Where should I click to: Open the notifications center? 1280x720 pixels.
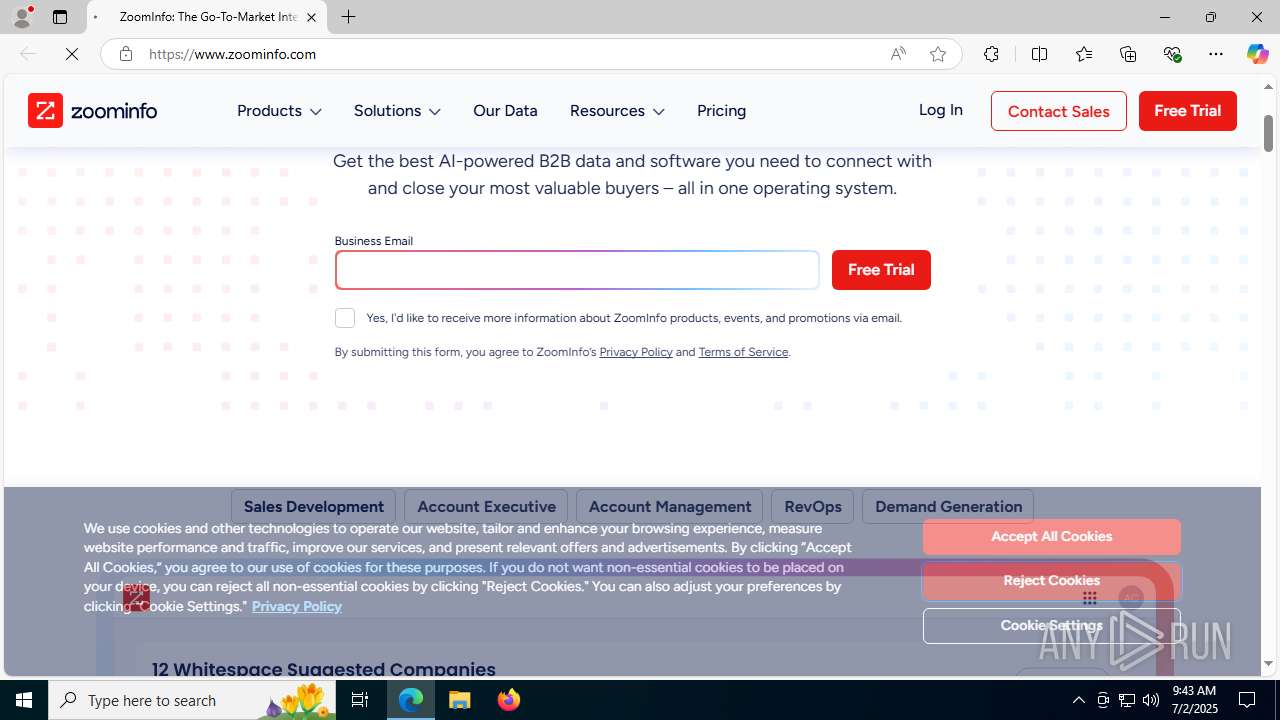(1248, 700)
